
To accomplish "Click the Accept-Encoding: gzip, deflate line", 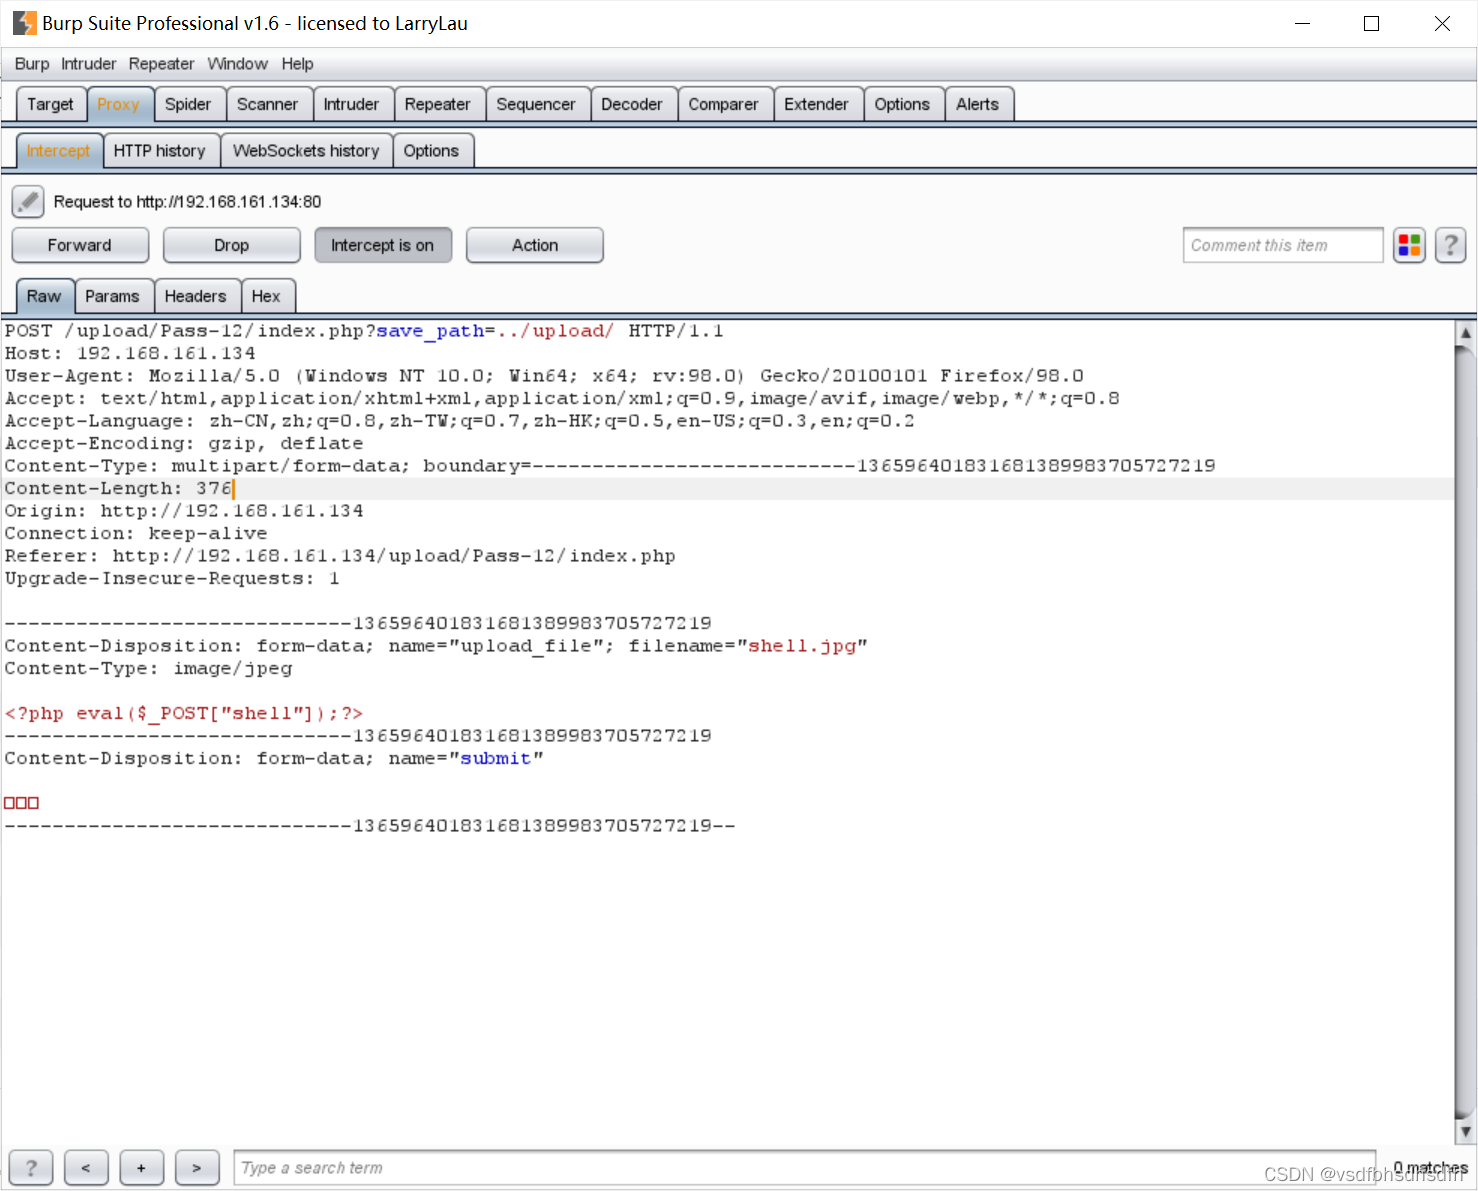I will 184,443.
